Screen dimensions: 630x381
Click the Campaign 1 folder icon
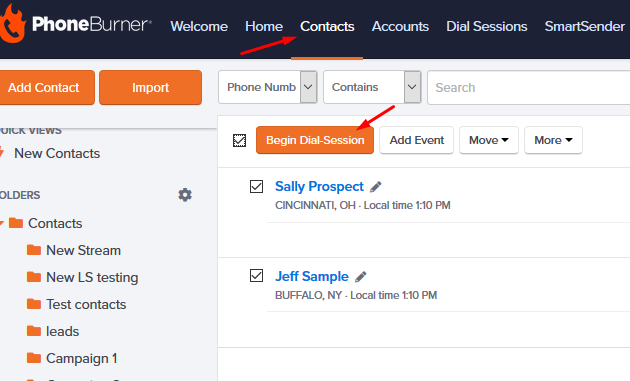[34, 358]
